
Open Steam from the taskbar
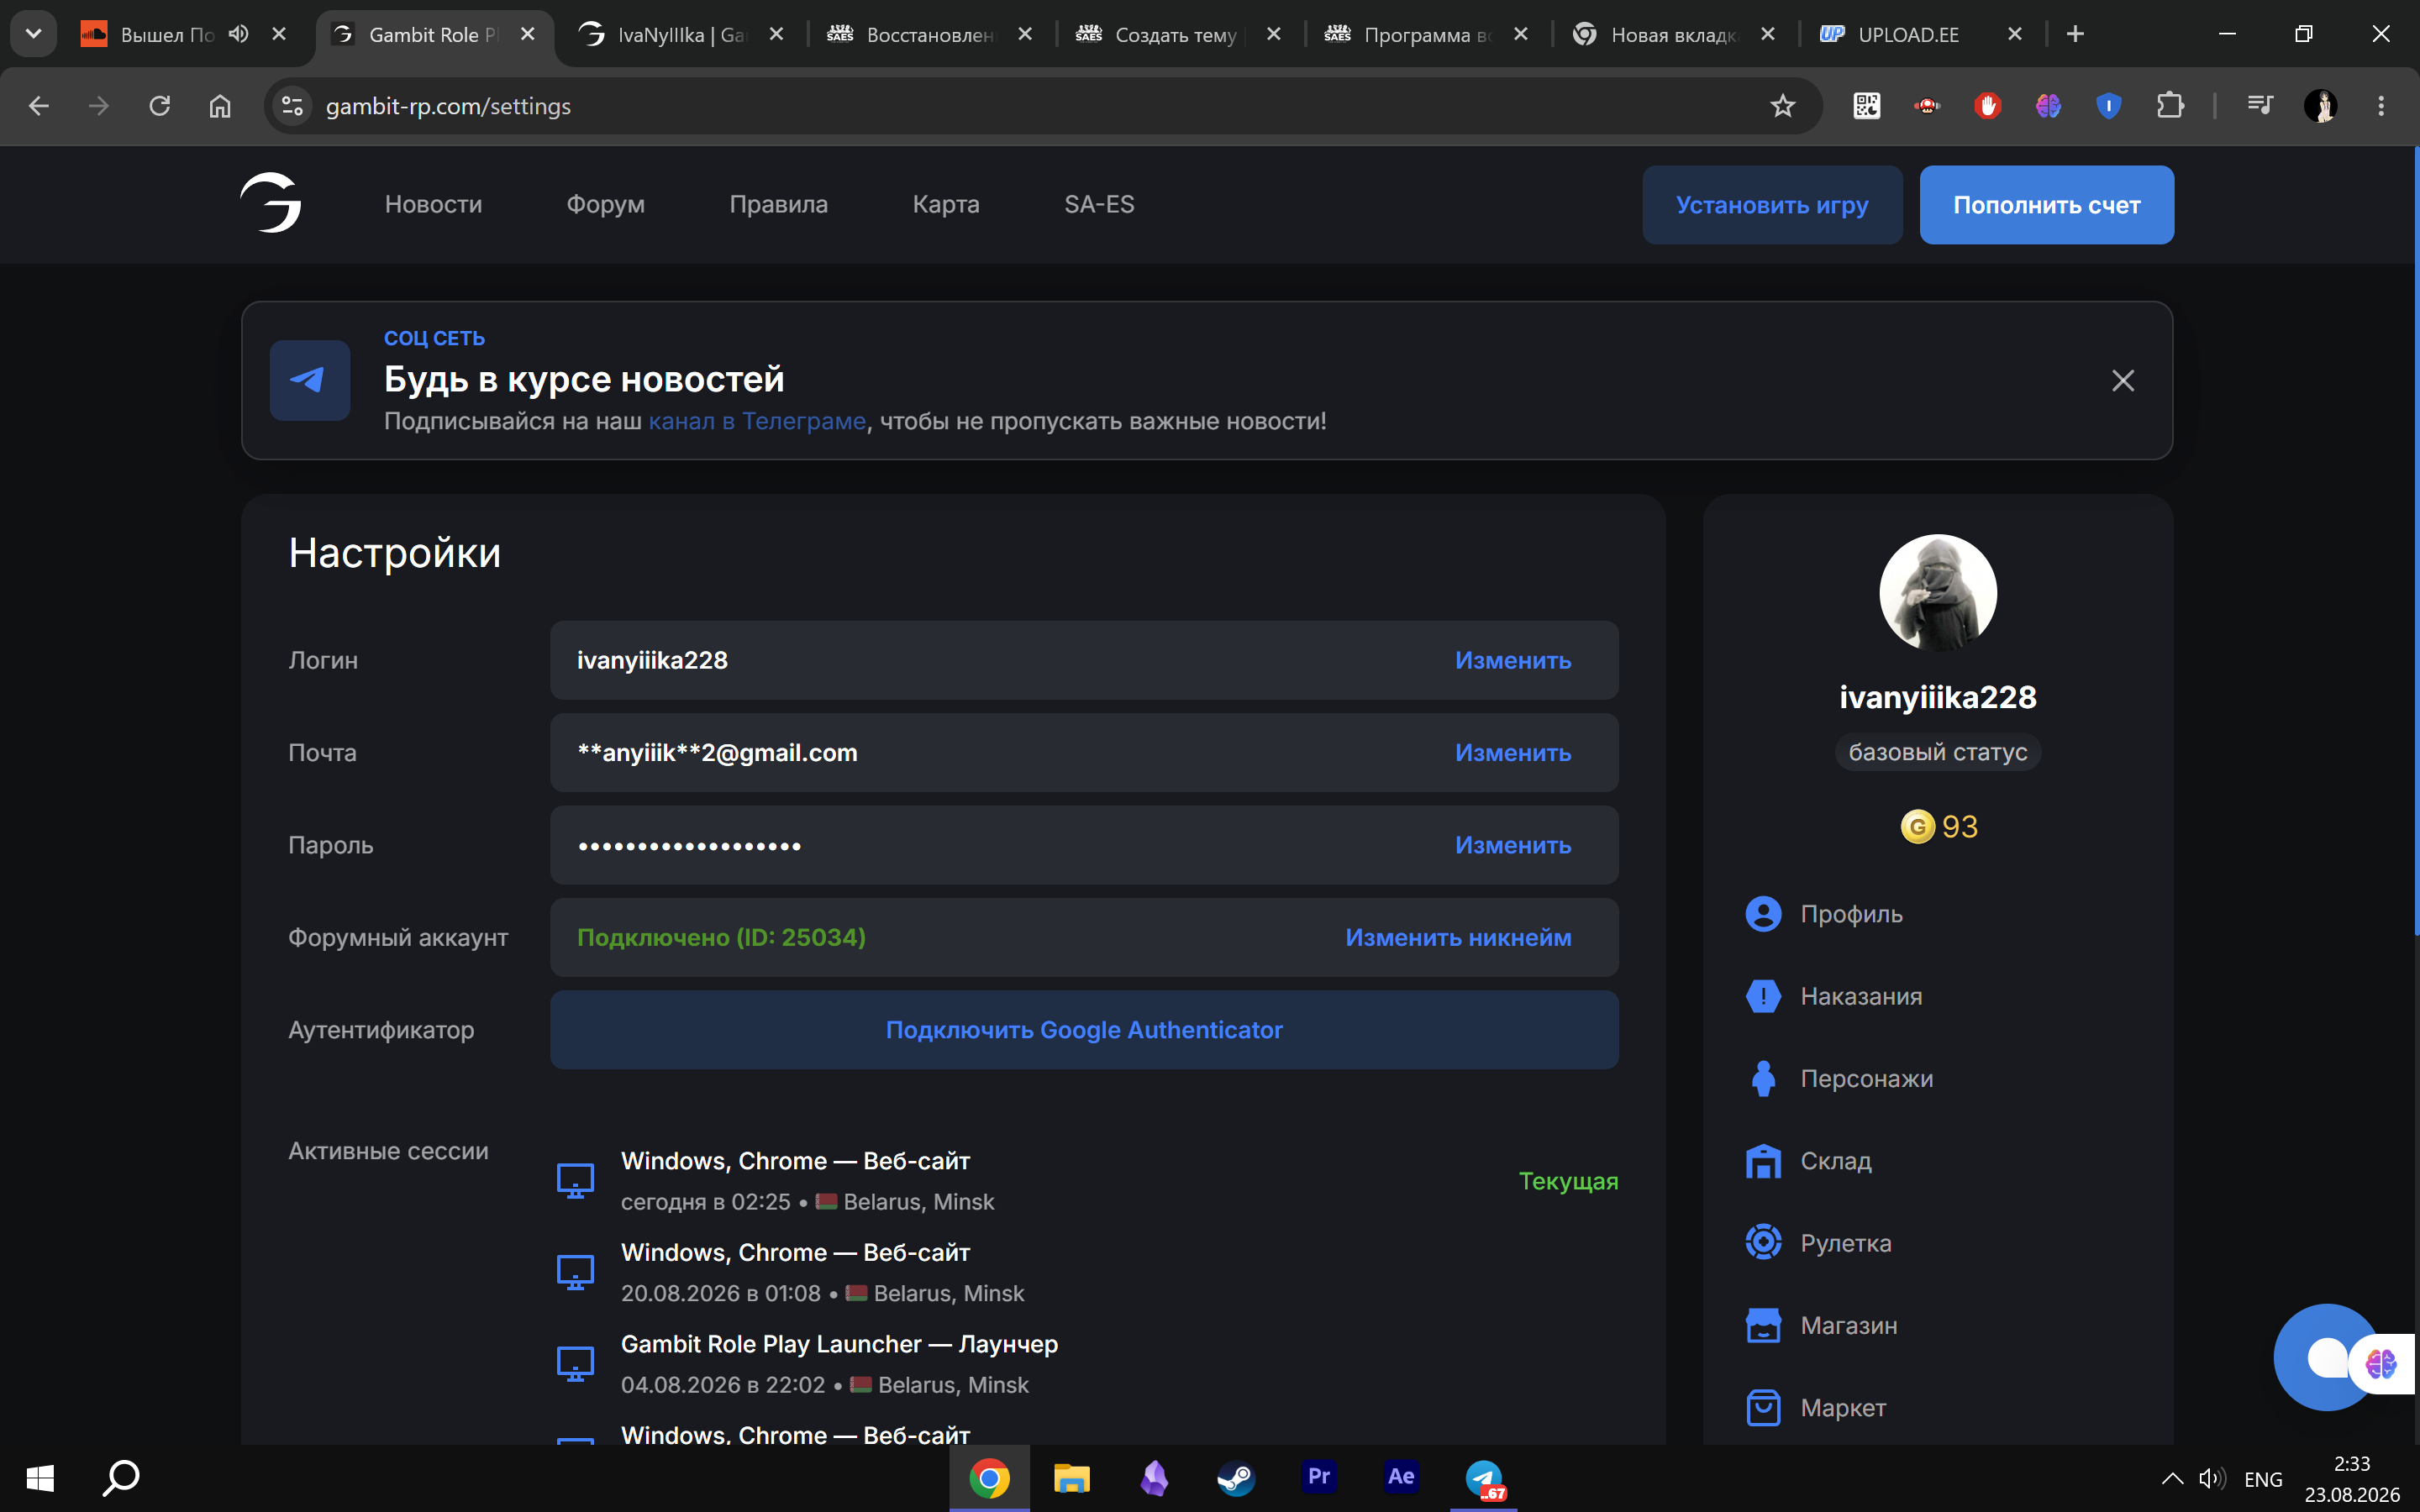coord(1235,1478)
